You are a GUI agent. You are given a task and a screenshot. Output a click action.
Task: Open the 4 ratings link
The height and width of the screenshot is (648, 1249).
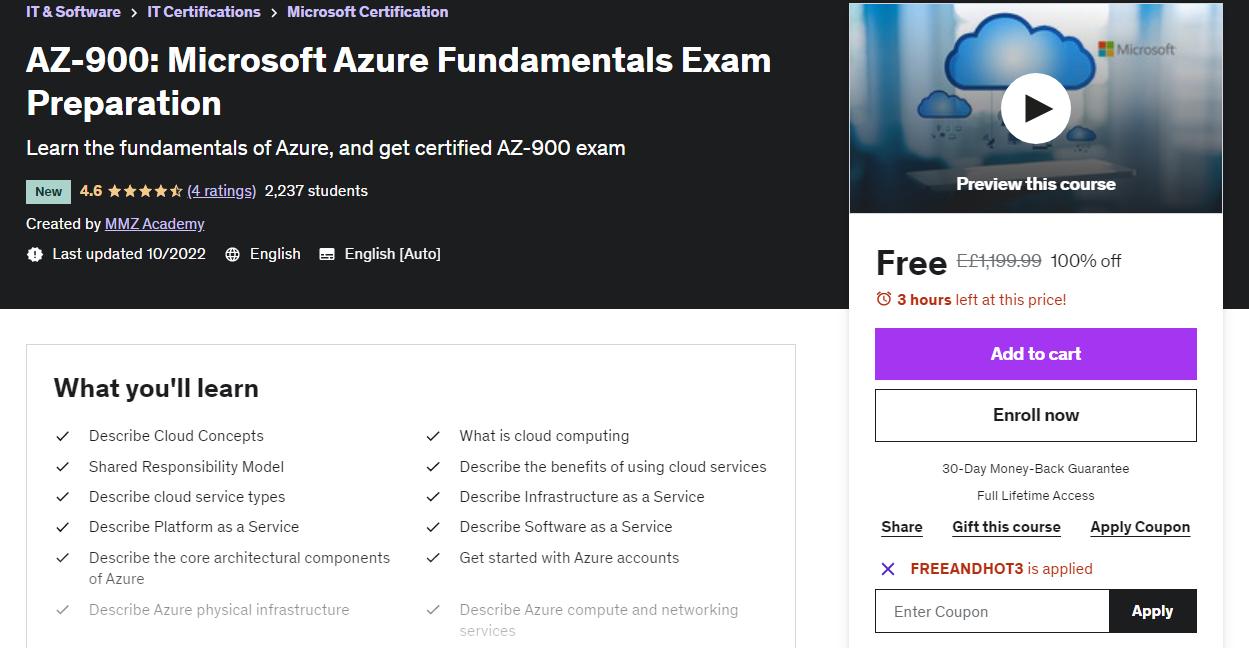(x=222, y=191)
